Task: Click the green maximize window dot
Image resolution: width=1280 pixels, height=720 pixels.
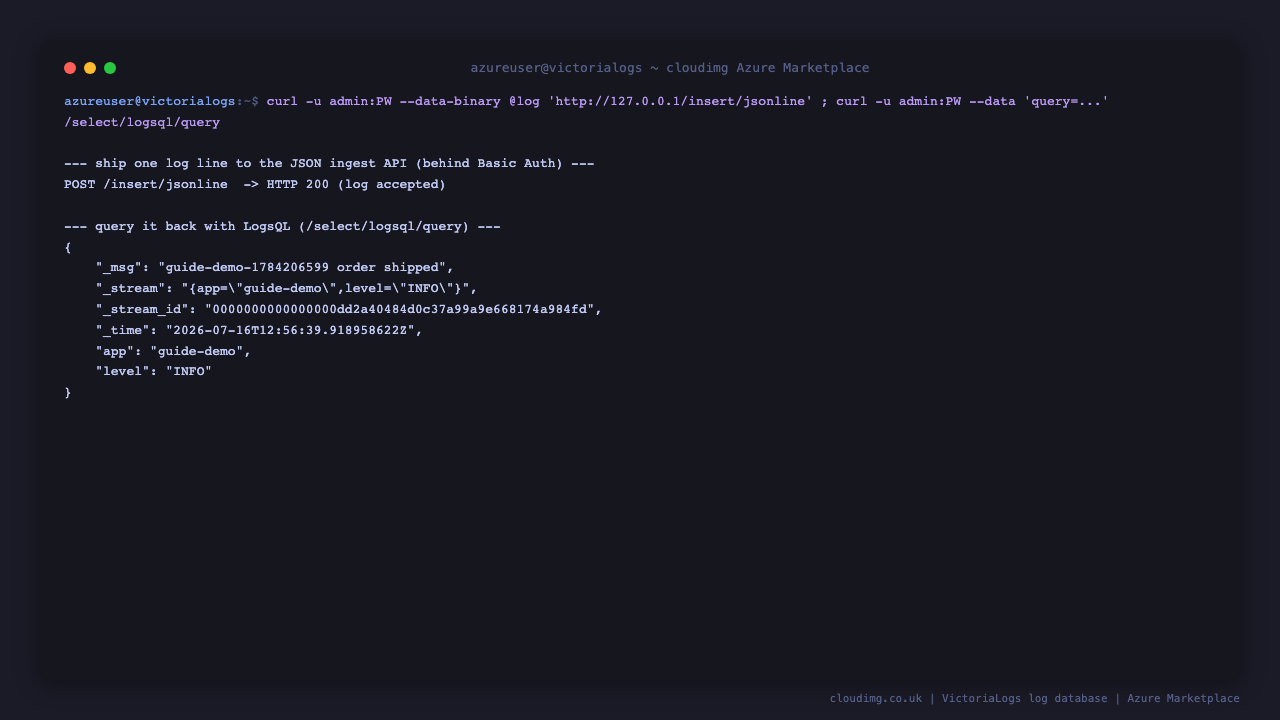Action: 110,68
